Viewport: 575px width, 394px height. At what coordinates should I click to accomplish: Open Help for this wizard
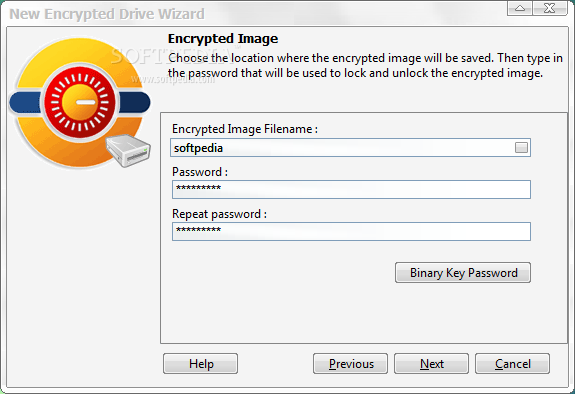coord(200,364)
